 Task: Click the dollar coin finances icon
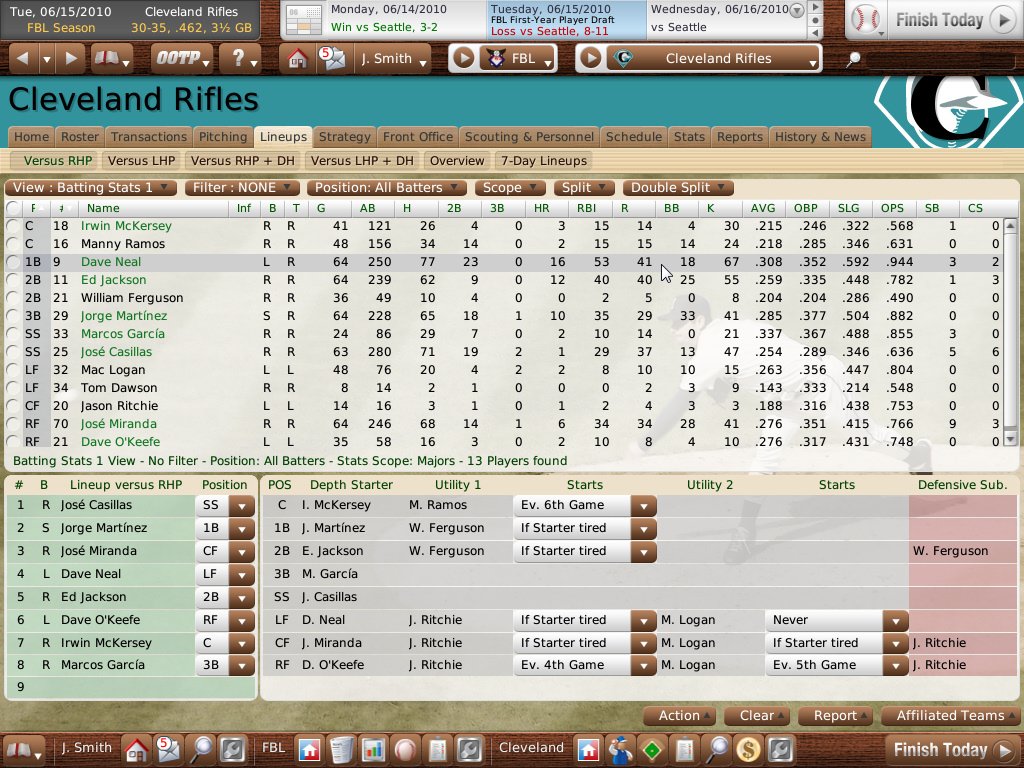[746, 748]
